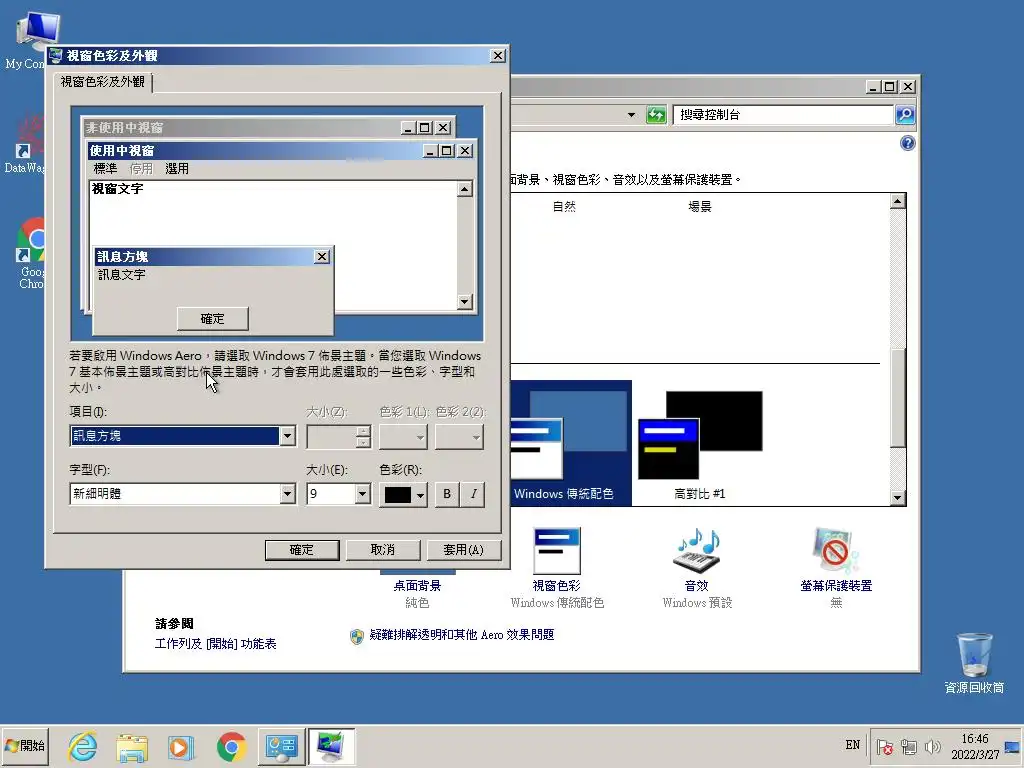Screen dimensions: 1024x768
Task: Select the 視窗色彩及外觀 tab
Action: coord(103,82)
